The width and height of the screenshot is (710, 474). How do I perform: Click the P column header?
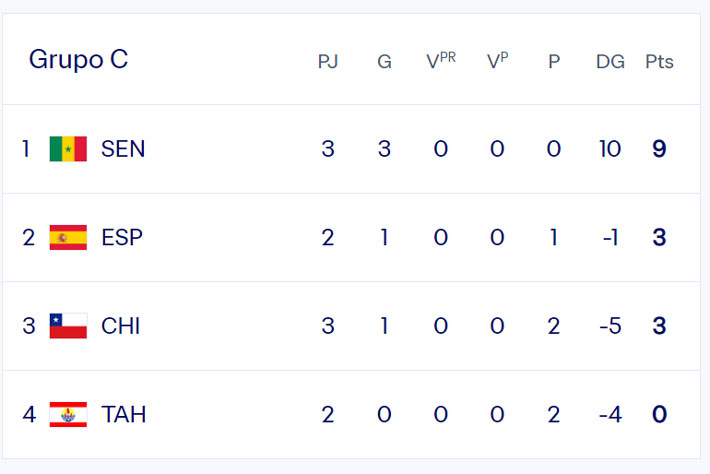click(554, 62)
